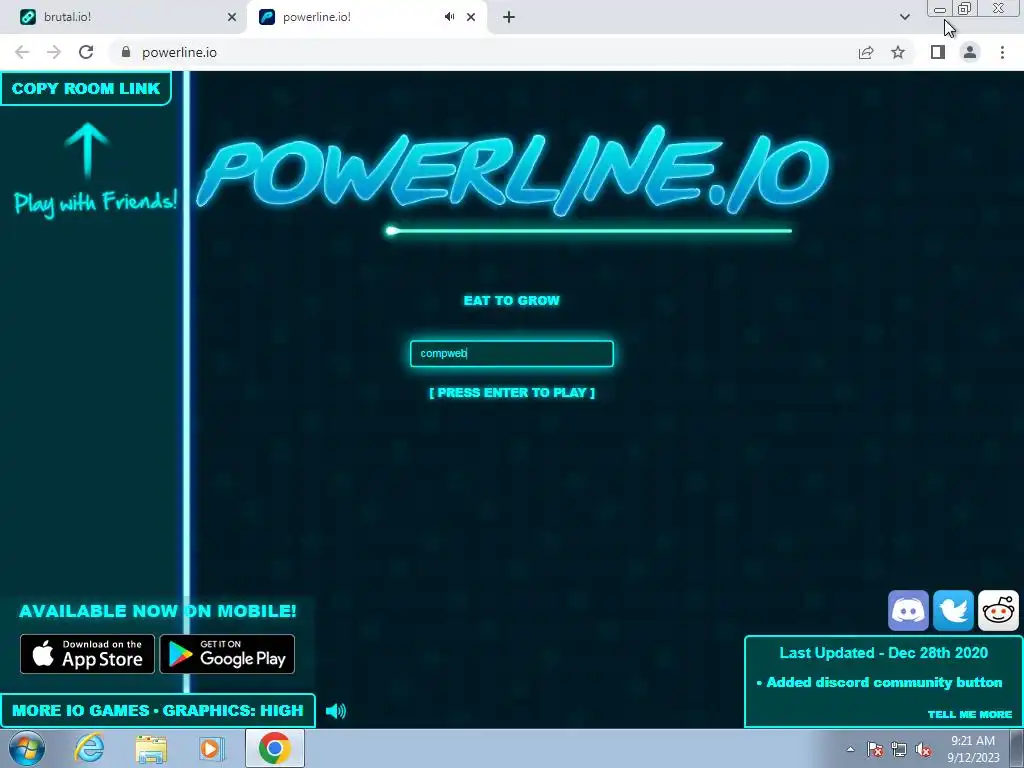This screenshot has height=768, width=1024.
Task: Switch to the brutal.io! tab
Action: (x=124, y=17)
